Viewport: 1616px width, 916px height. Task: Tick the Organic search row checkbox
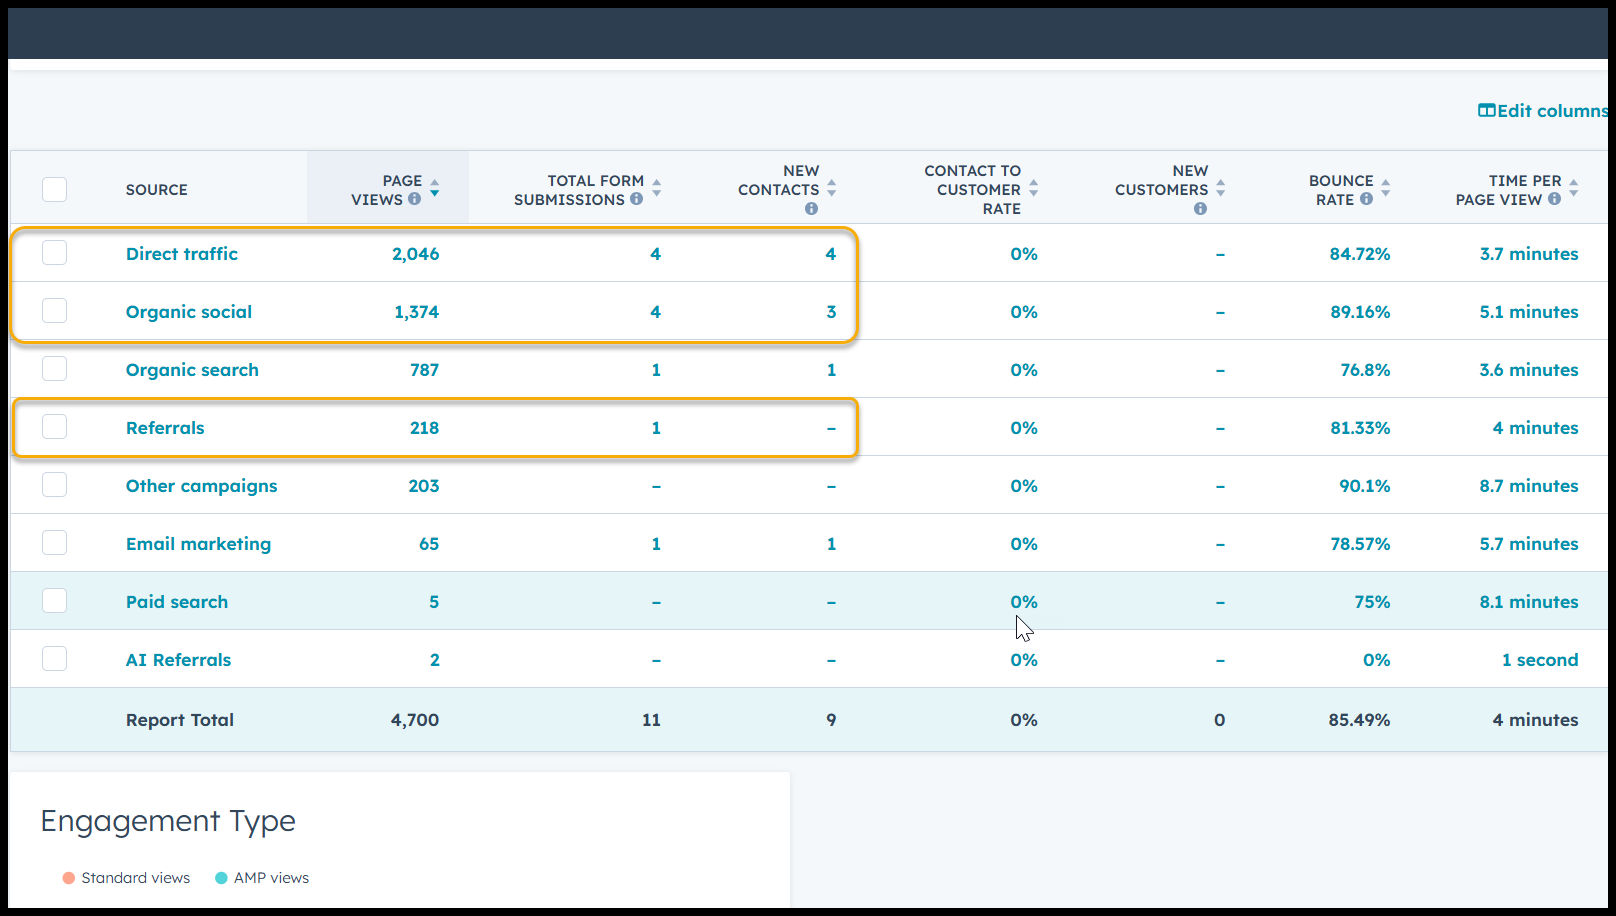[x=55, y=369]
